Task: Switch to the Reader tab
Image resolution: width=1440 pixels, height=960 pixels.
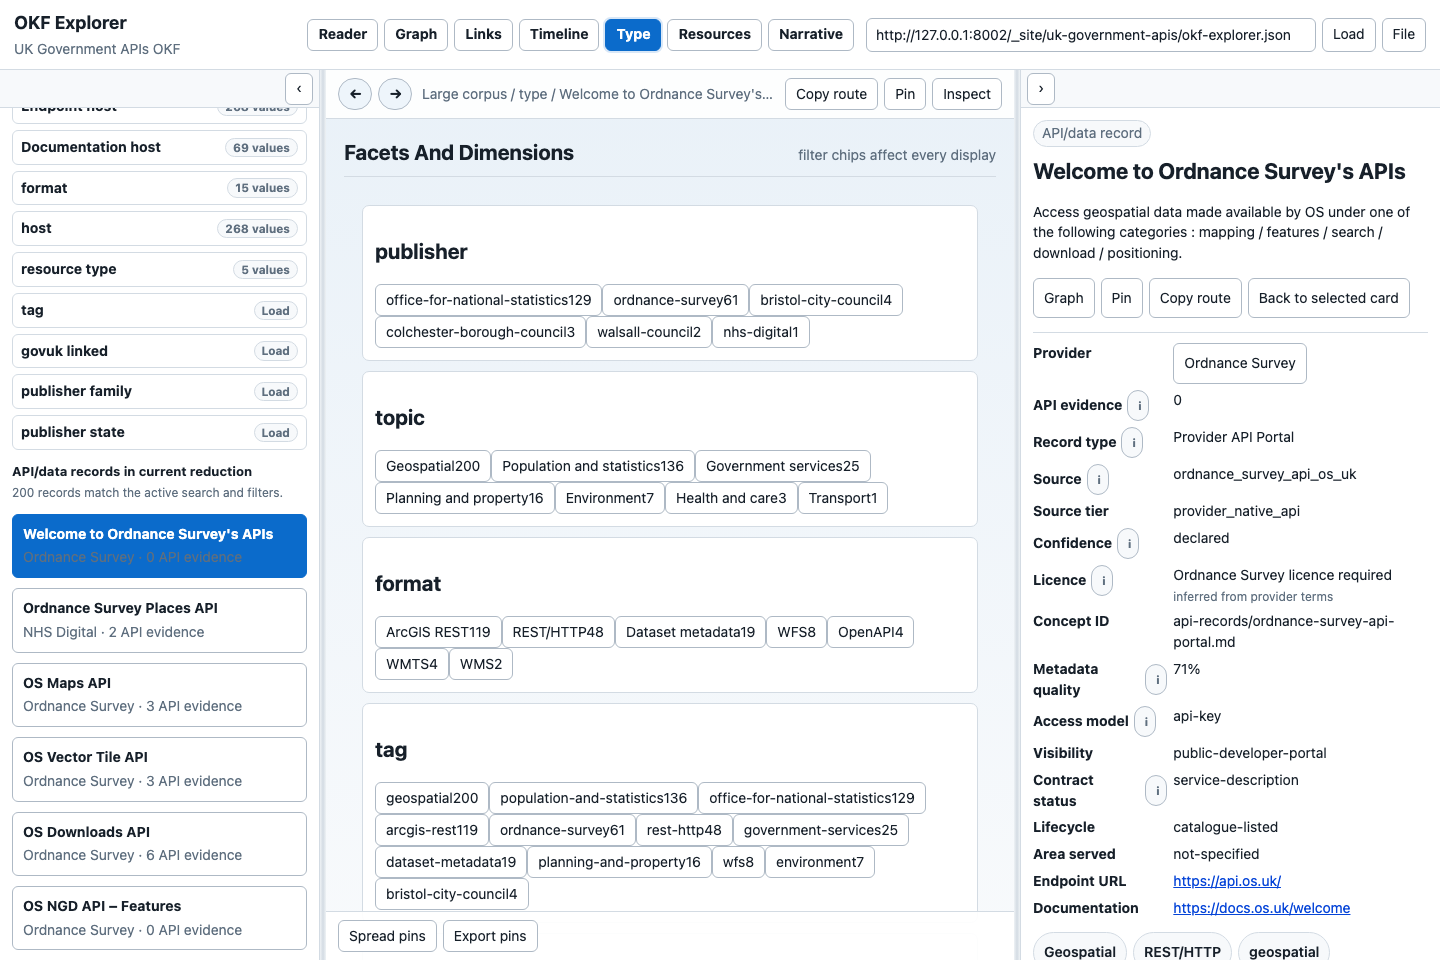Action: (343, 34)
